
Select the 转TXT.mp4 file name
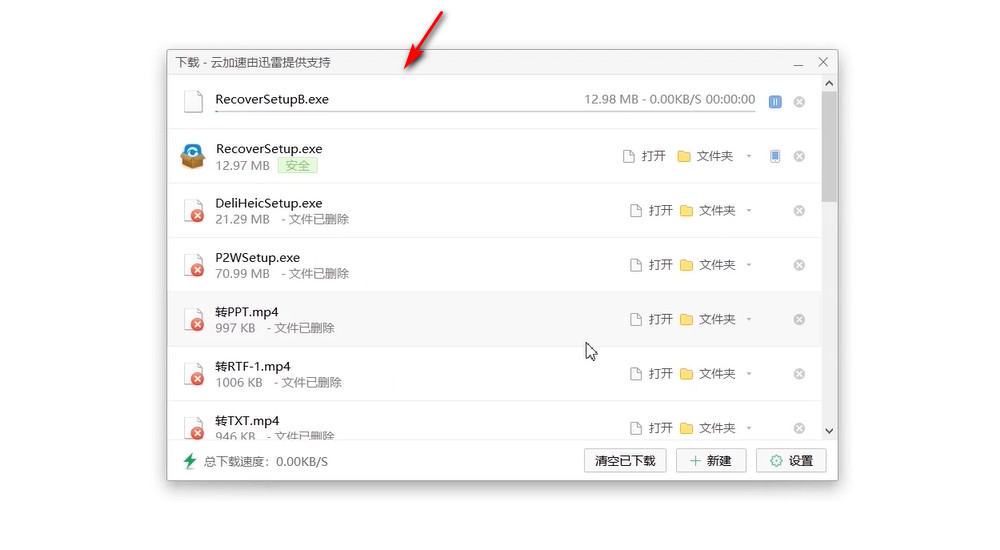tap(247, 420)
